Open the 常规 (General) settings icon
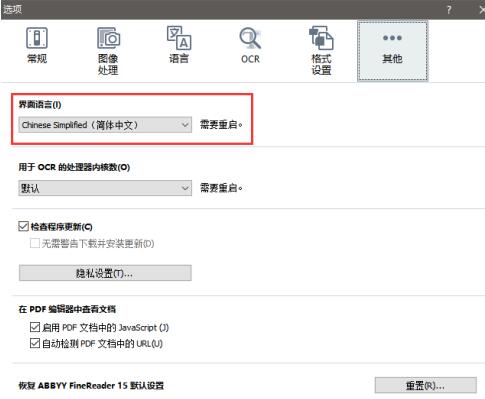The image size is (485, 399). (x=37, y=38)
